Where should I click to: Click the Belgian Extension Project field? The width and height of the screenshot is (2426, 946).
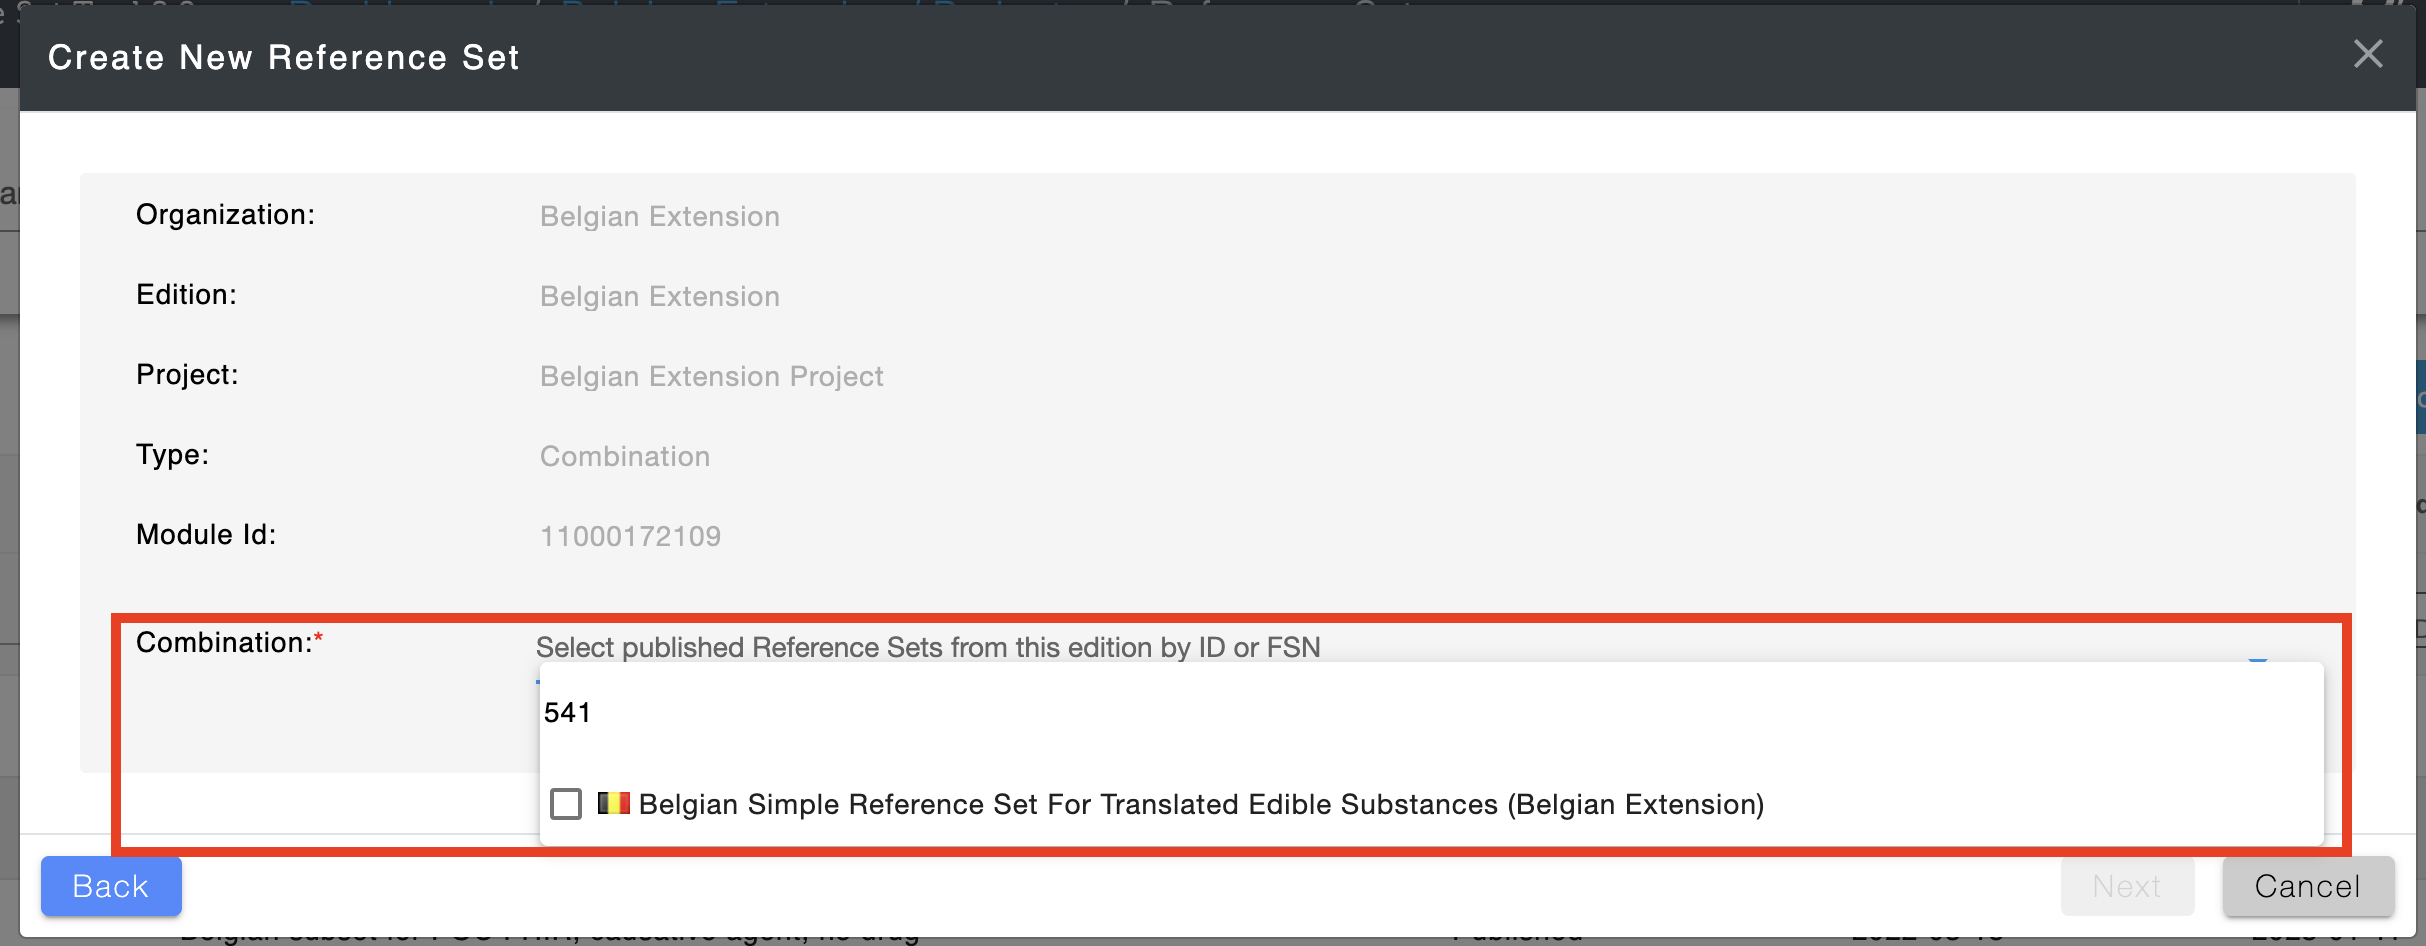click(712, 376)
